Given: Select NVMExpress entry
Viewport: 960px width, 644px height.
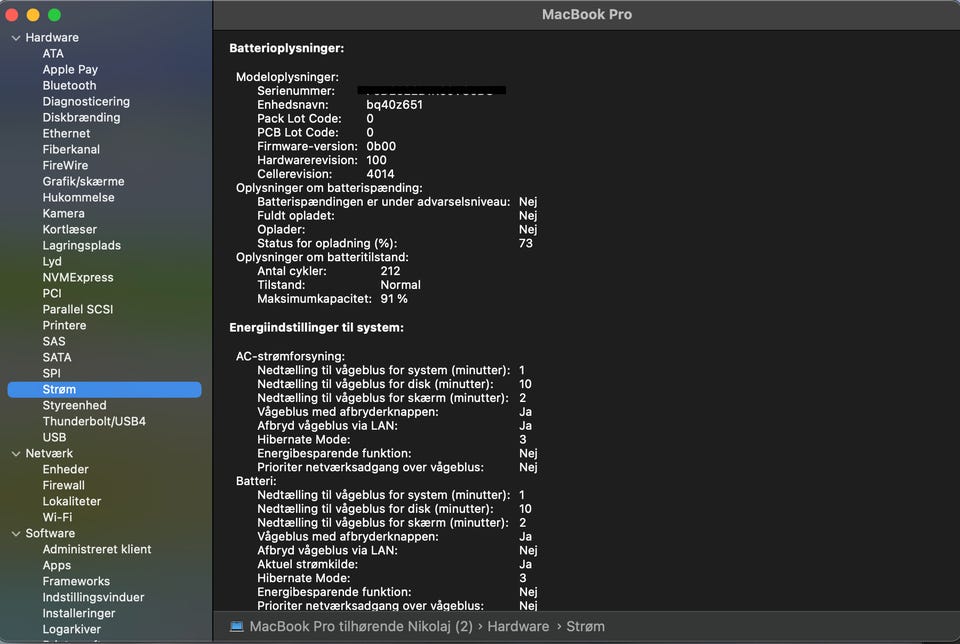Looking at the screenshot, I should point(78,277).
